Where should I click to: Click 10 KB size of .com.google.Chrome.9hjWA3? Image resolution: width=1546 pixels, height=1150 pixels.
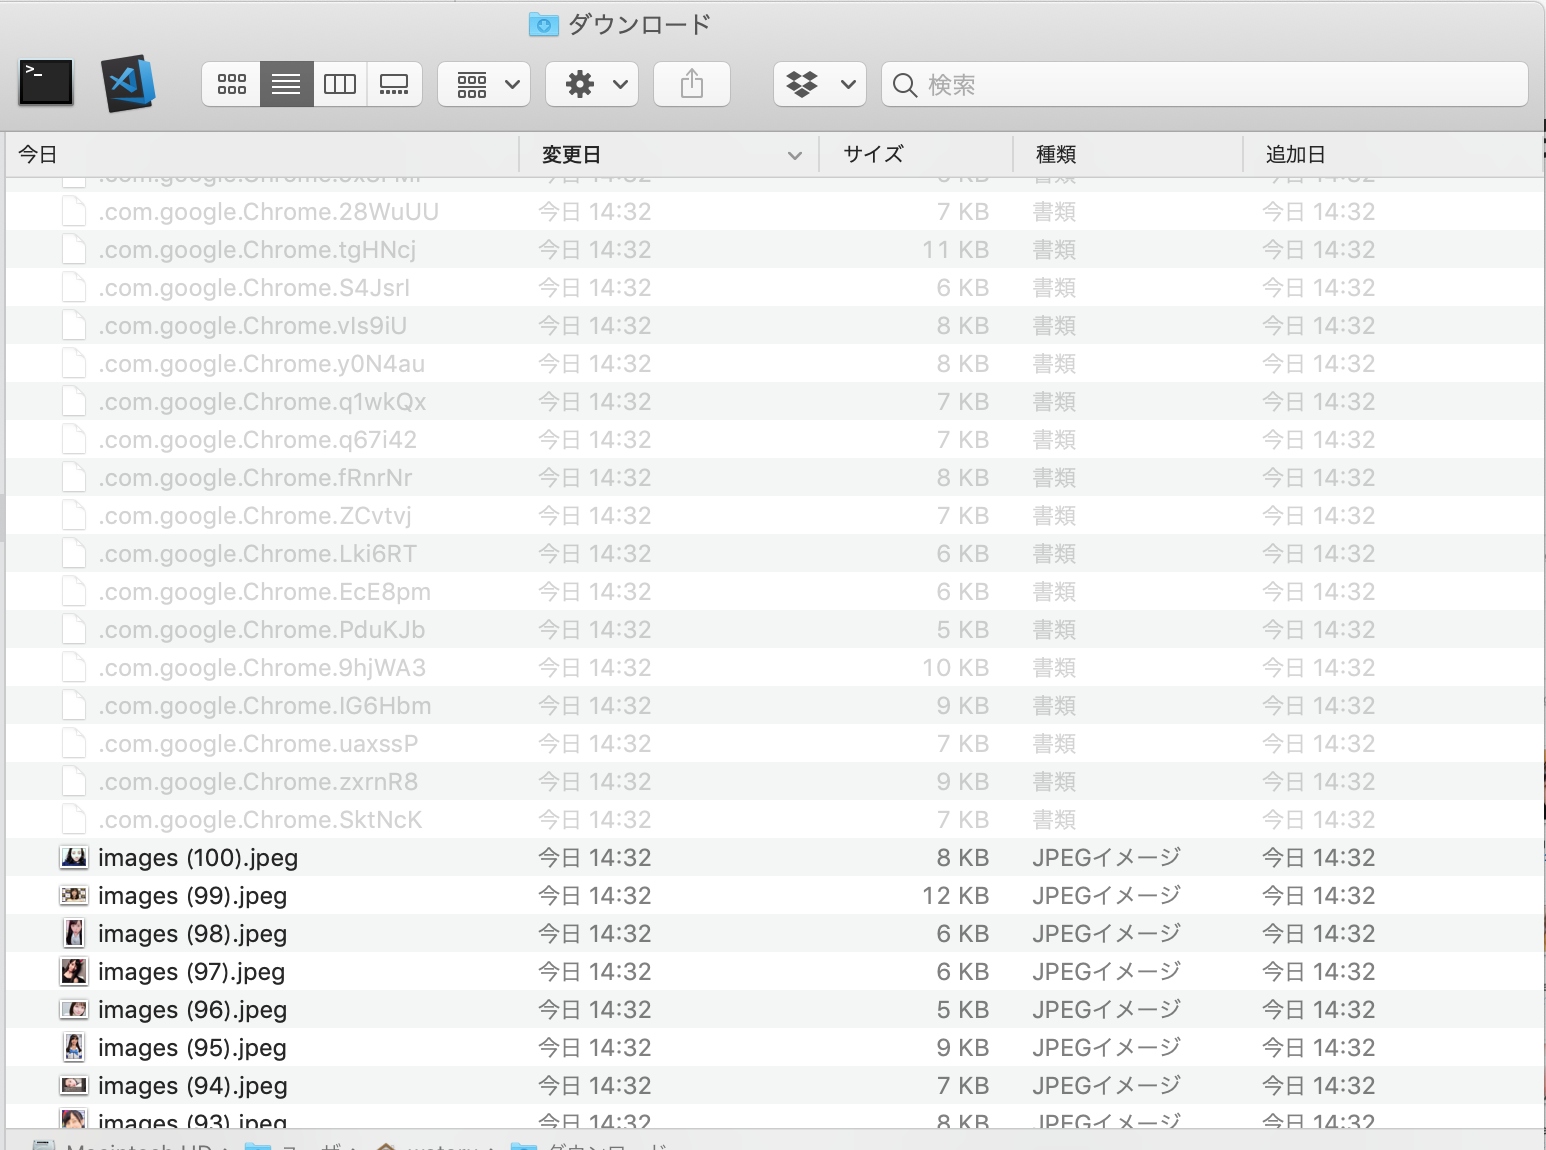click(955, 668)
